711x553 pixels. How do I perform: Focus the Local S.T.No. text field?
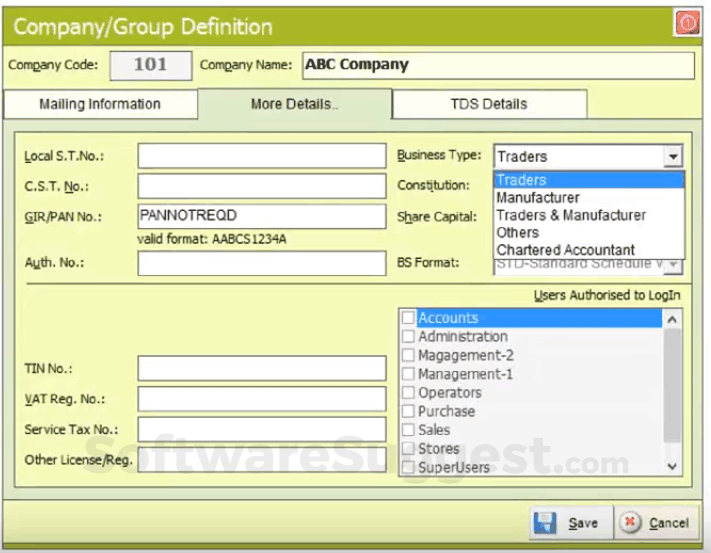point(261,156)
